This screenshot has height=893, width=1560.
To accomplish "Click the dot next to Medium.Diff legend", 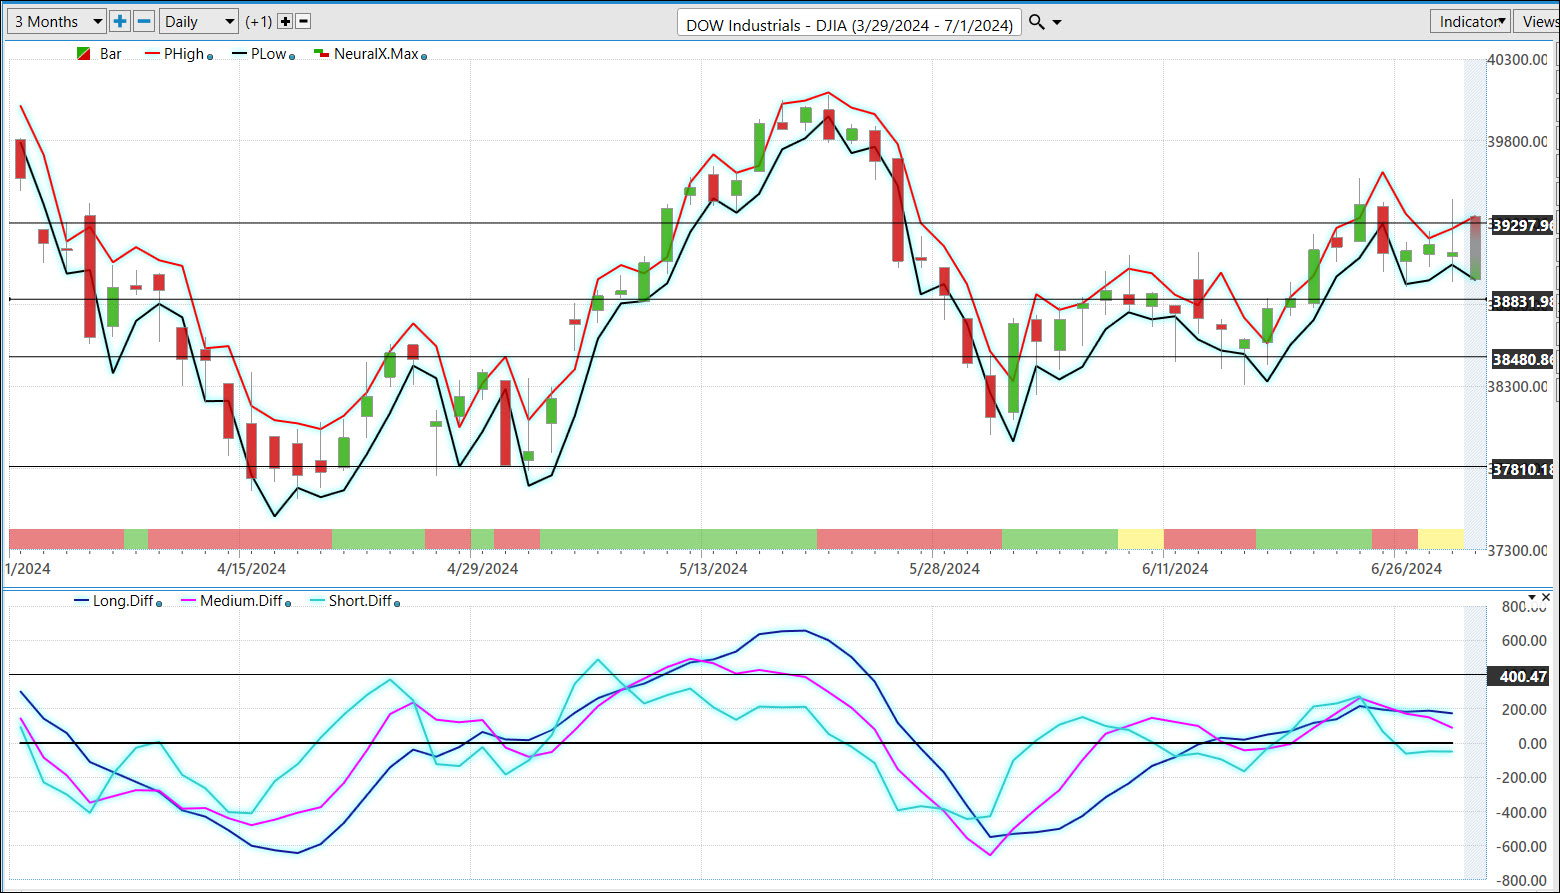I will click(288, 603).
